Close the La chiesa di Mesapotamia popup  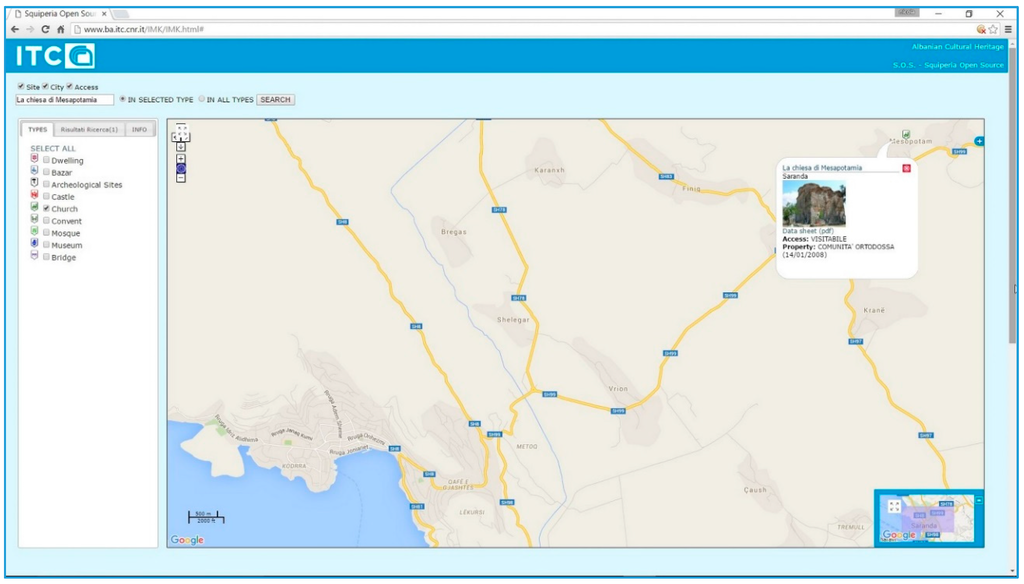point(907,168)
